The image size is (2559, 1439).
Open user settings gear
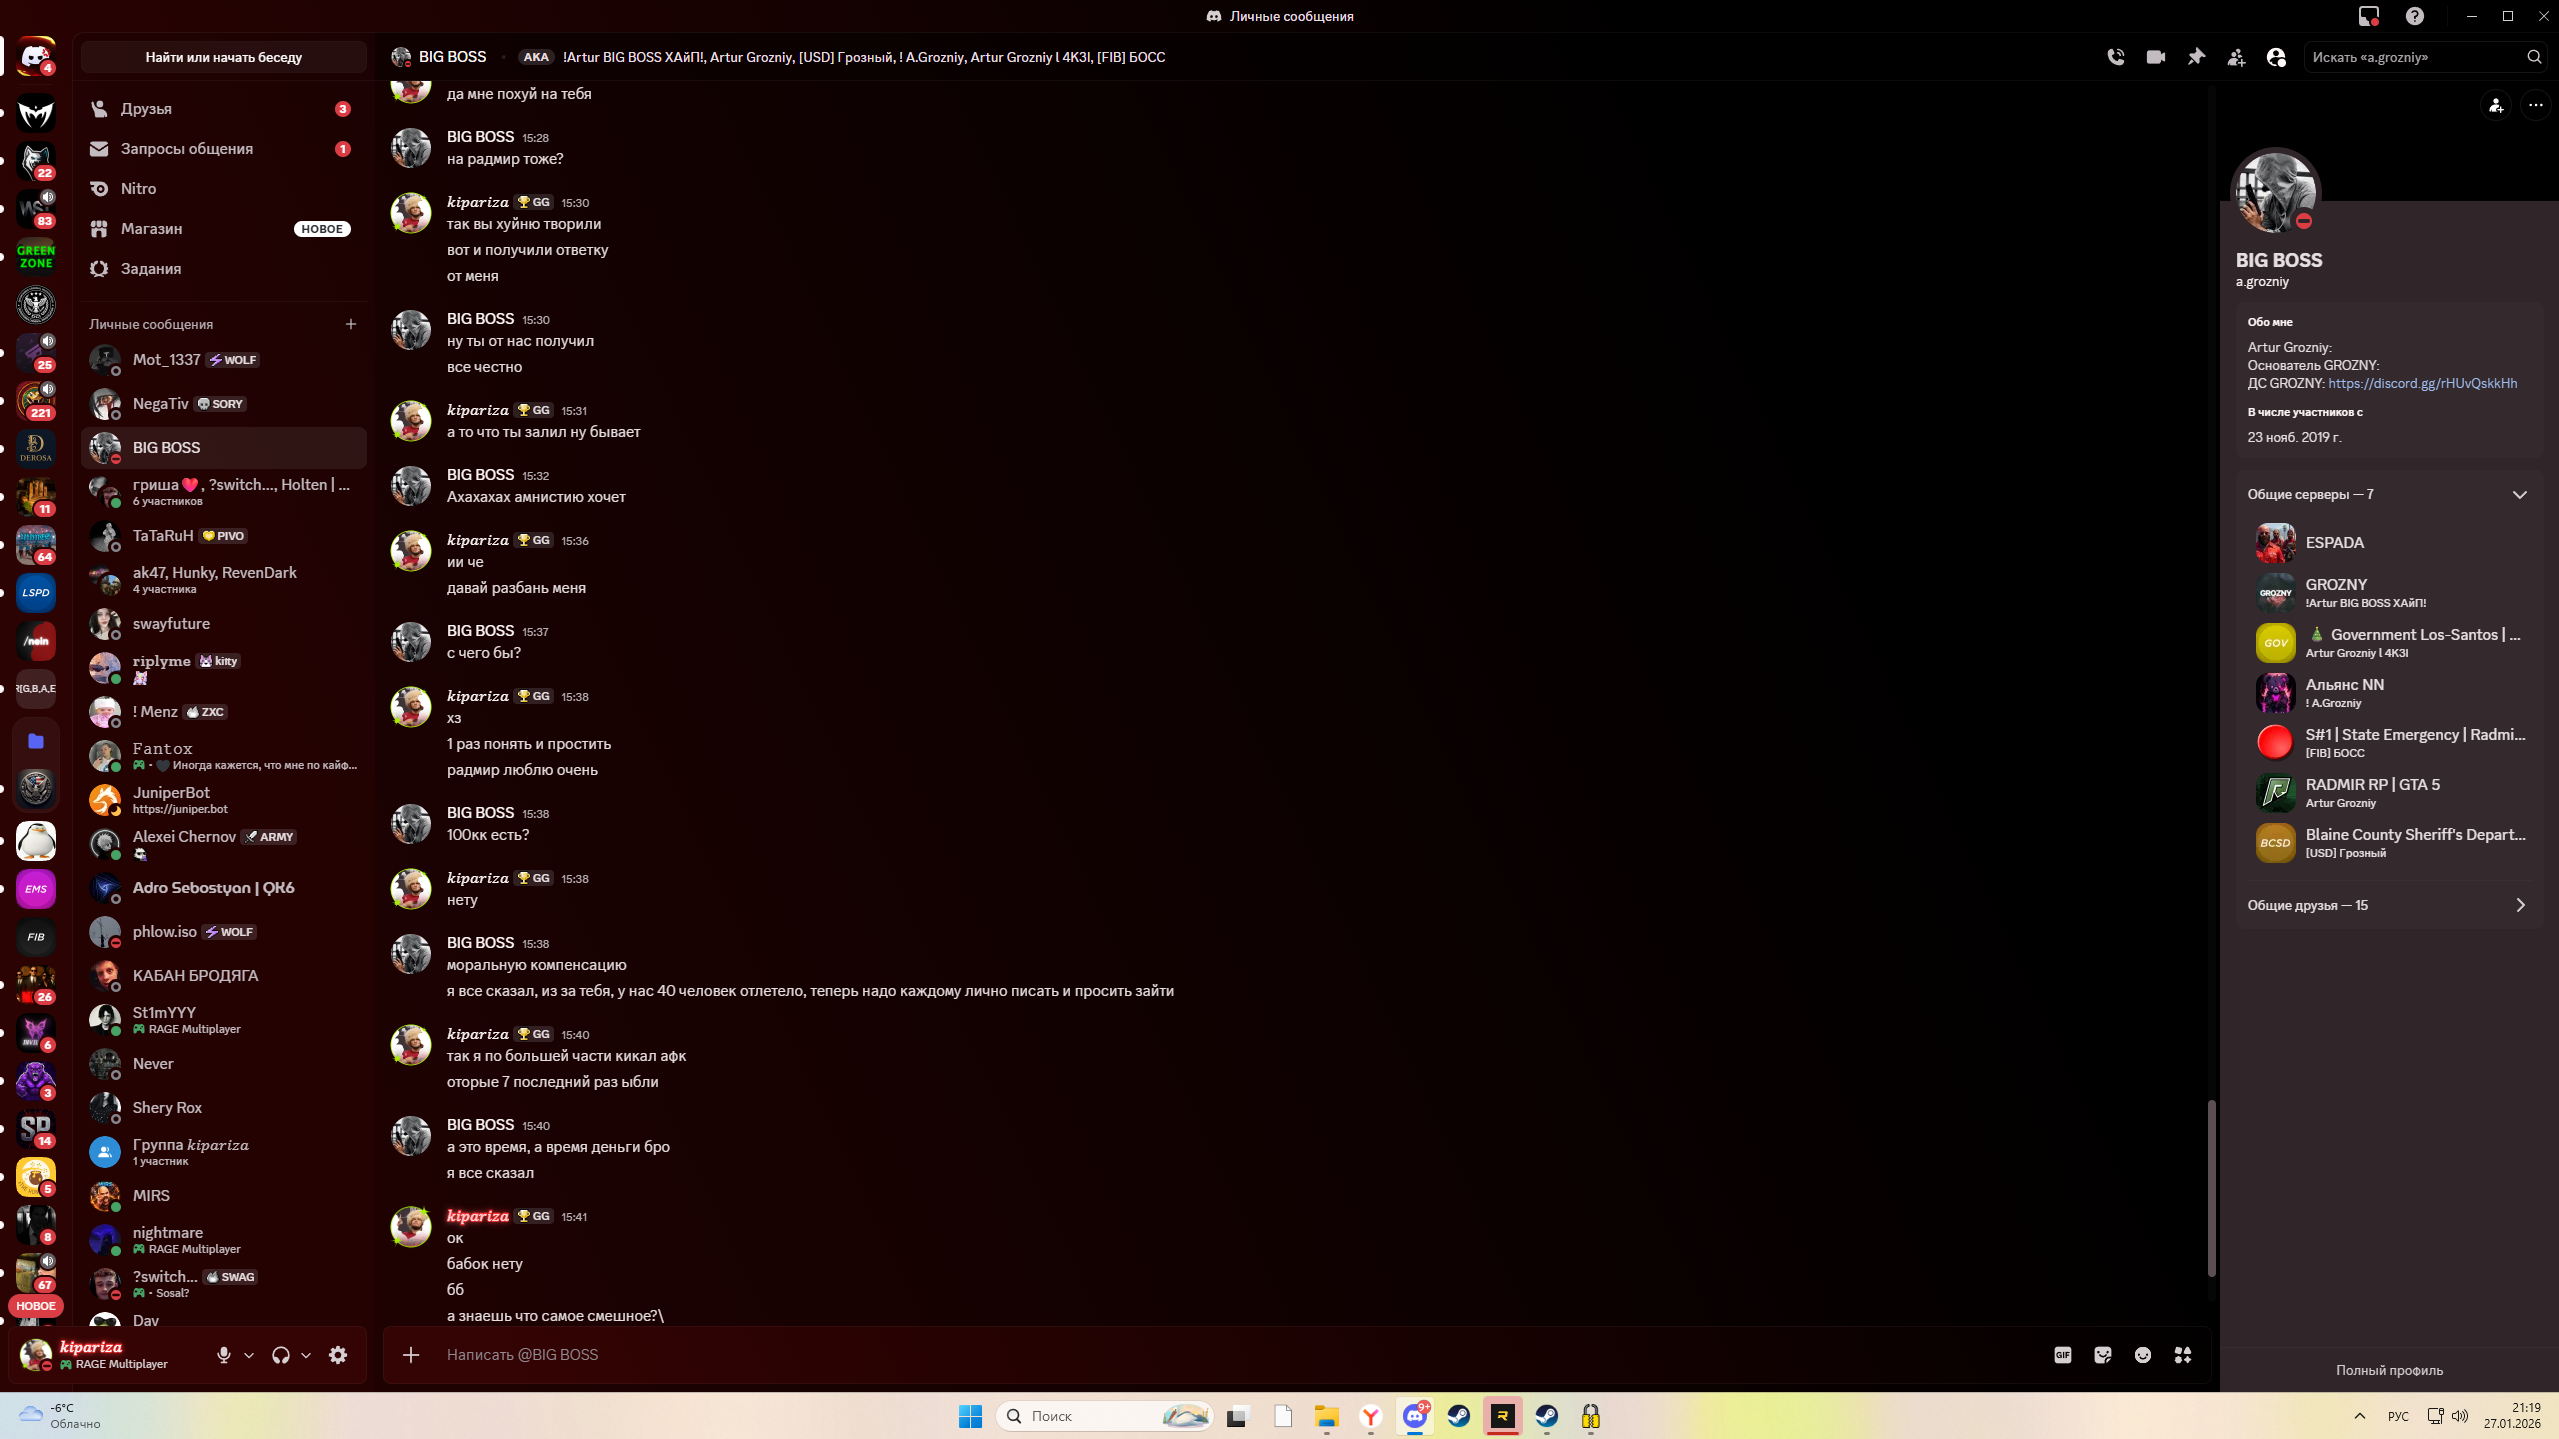338,1355
